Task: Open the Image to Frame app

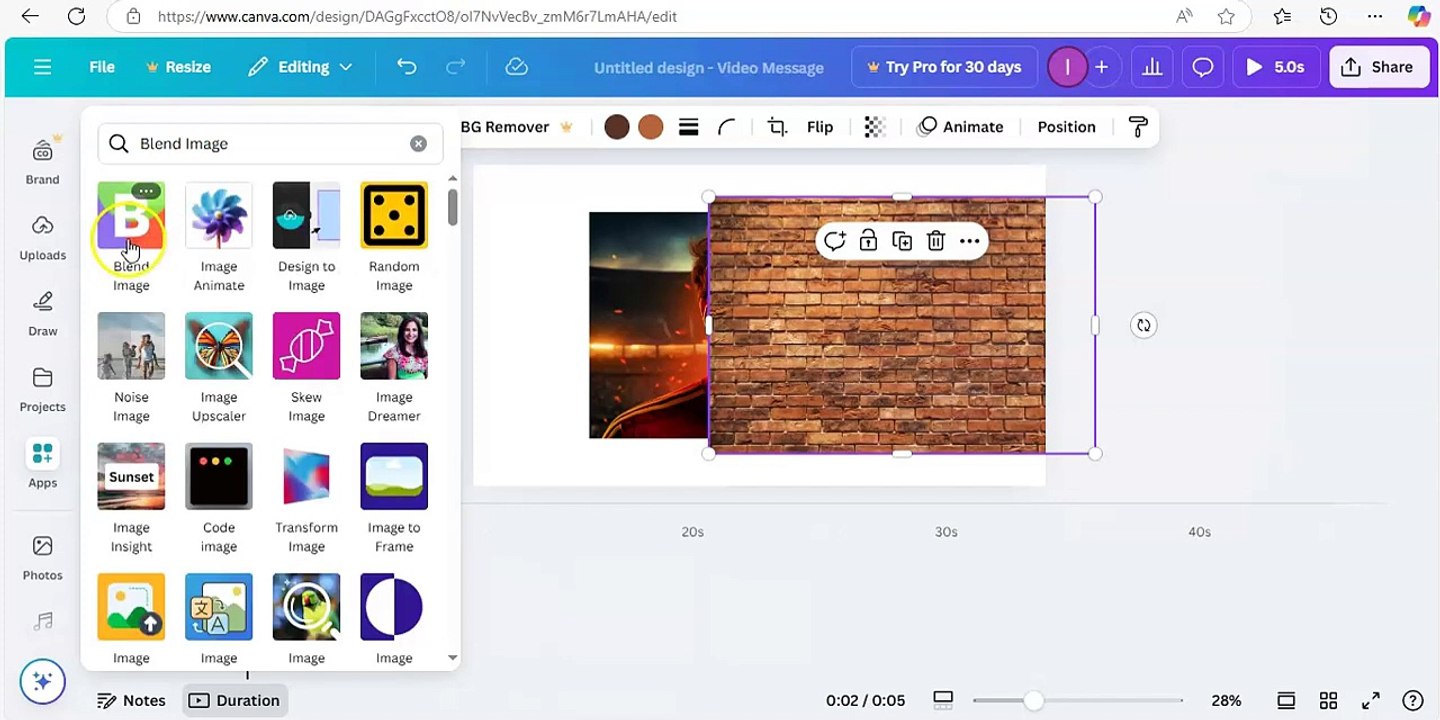Action: pyautogui.click(x=394, y=499)
